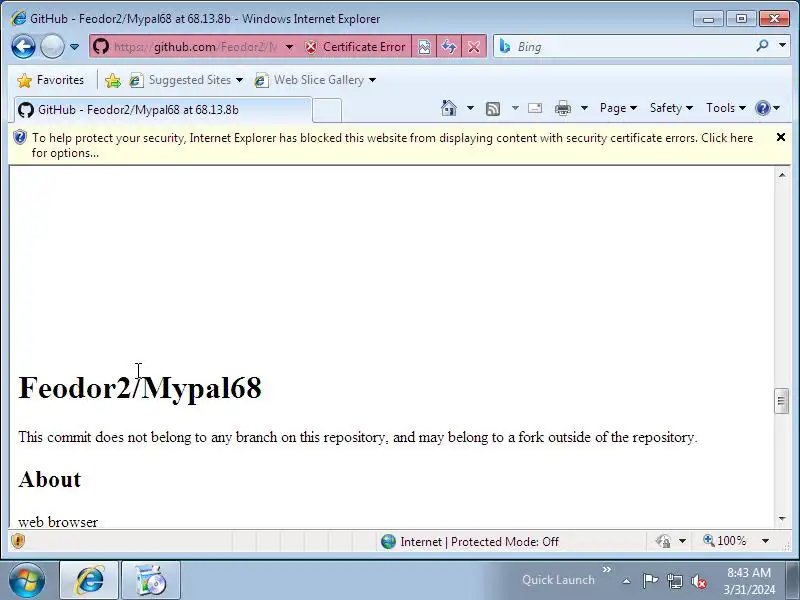Click the About heading on the page
This screenshot has height=600, width=800.
50,480
